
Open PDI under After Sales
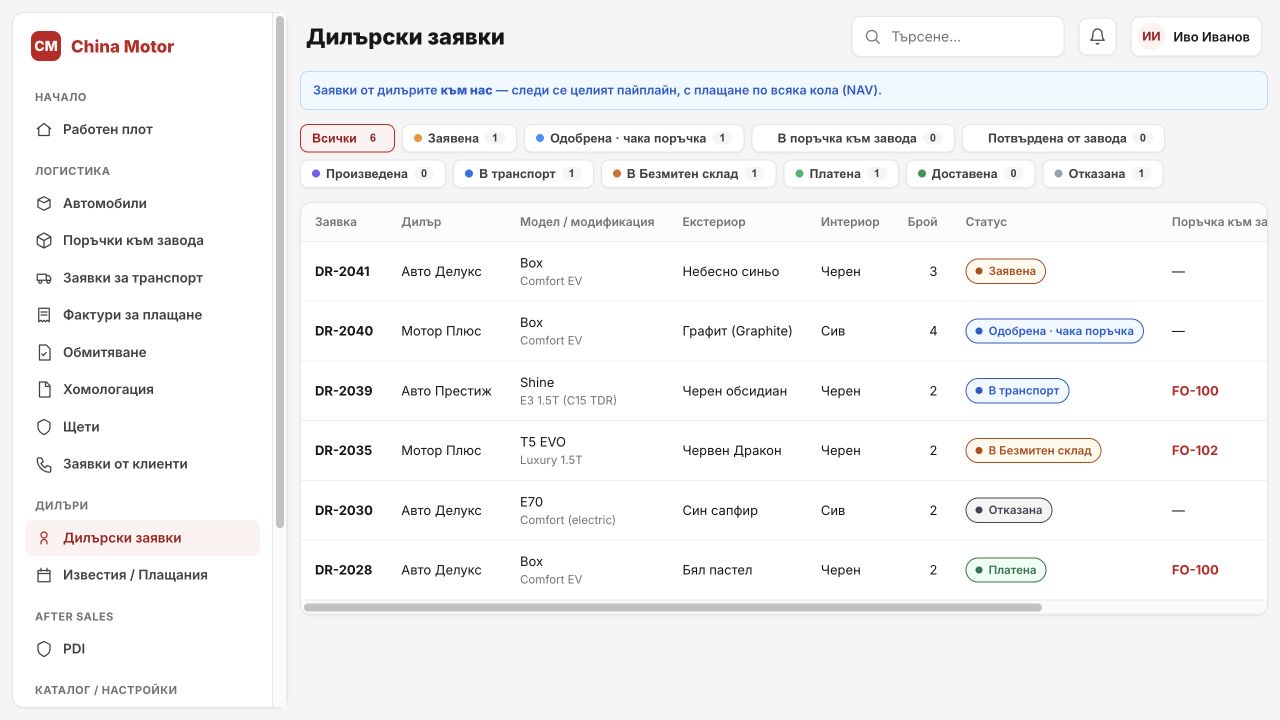(x=142, y=649)
